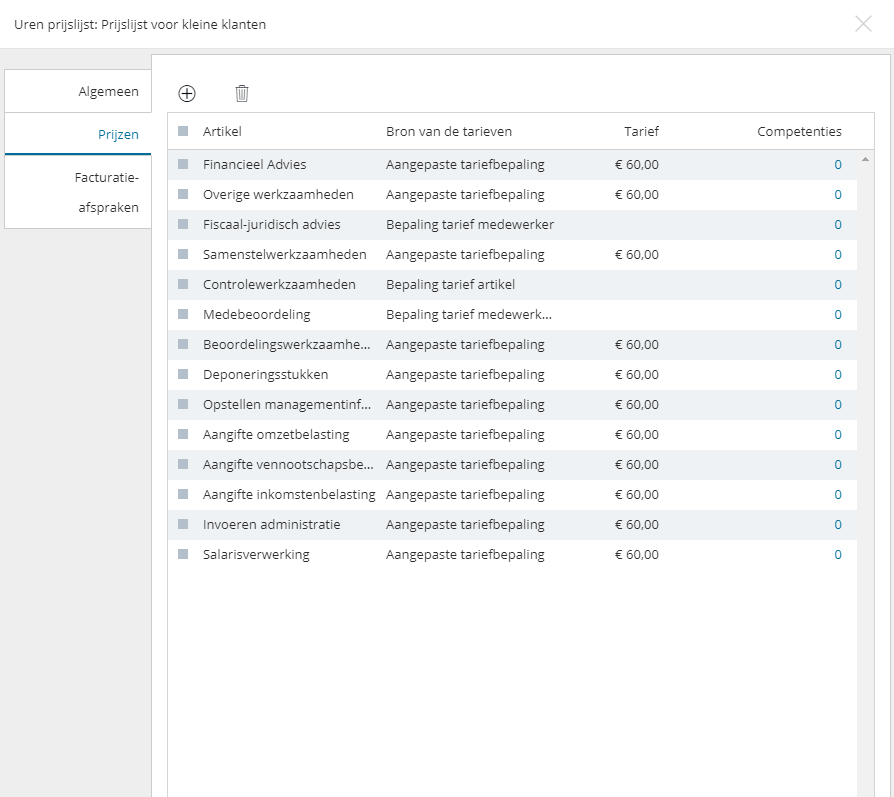This screenshot has height=797, width=894.
Task: Click the Aangifte vennootschapsbe... article cell
Action: [288, 465]
